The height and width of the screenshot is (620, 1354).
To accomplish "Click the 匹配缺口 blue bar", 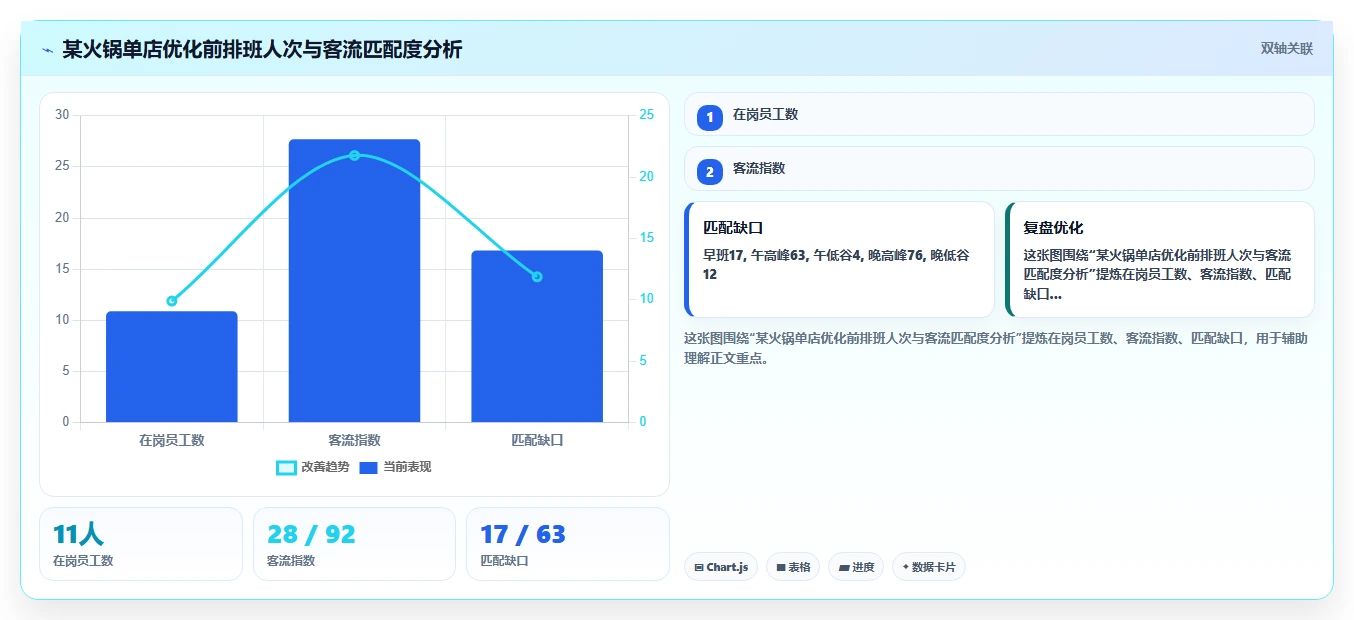I will (537, 336).
